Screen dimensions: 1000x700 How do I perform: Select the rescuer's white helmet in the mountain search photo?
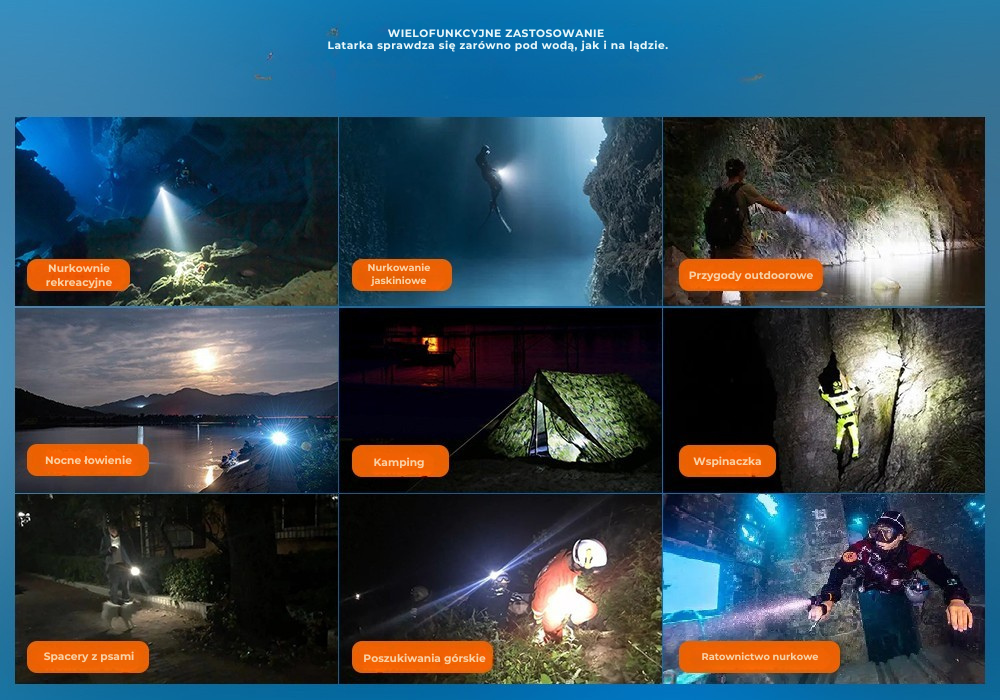tap(589, 553)
